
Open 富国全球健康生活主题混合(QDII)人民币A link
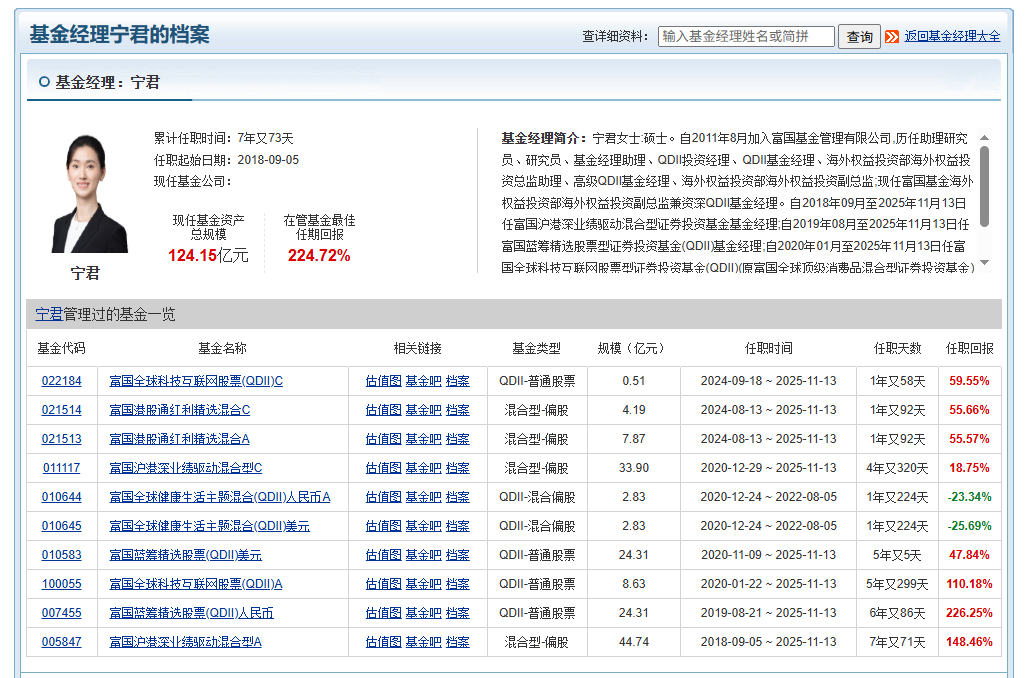click(220, 497)
